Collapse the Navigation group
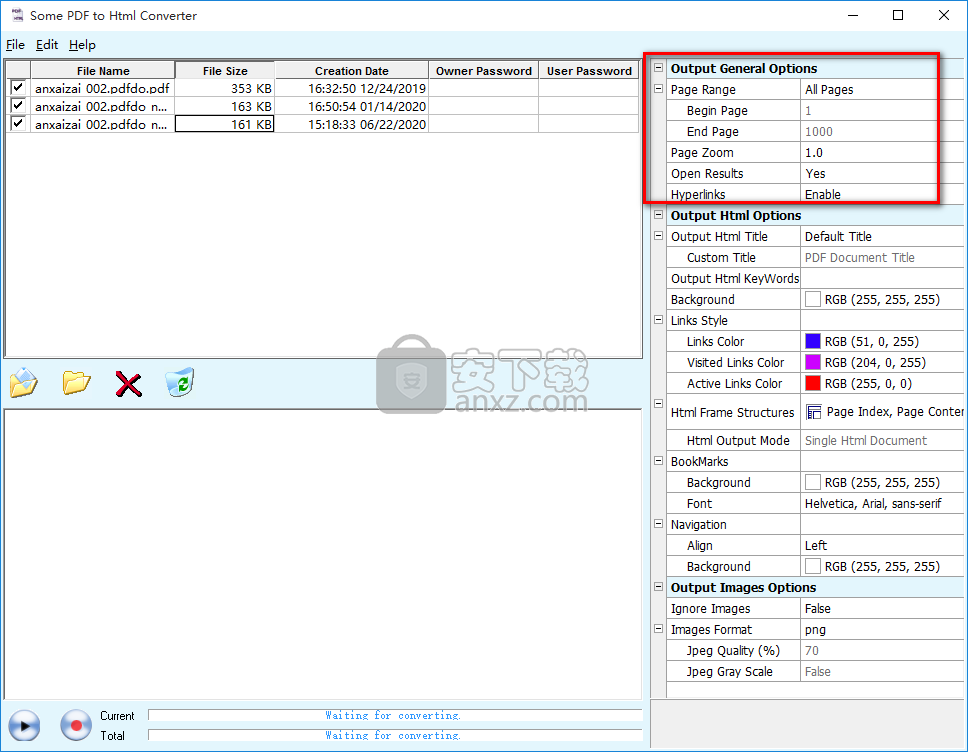The width and height of the screenshot is (968, 752). (659, 524)
